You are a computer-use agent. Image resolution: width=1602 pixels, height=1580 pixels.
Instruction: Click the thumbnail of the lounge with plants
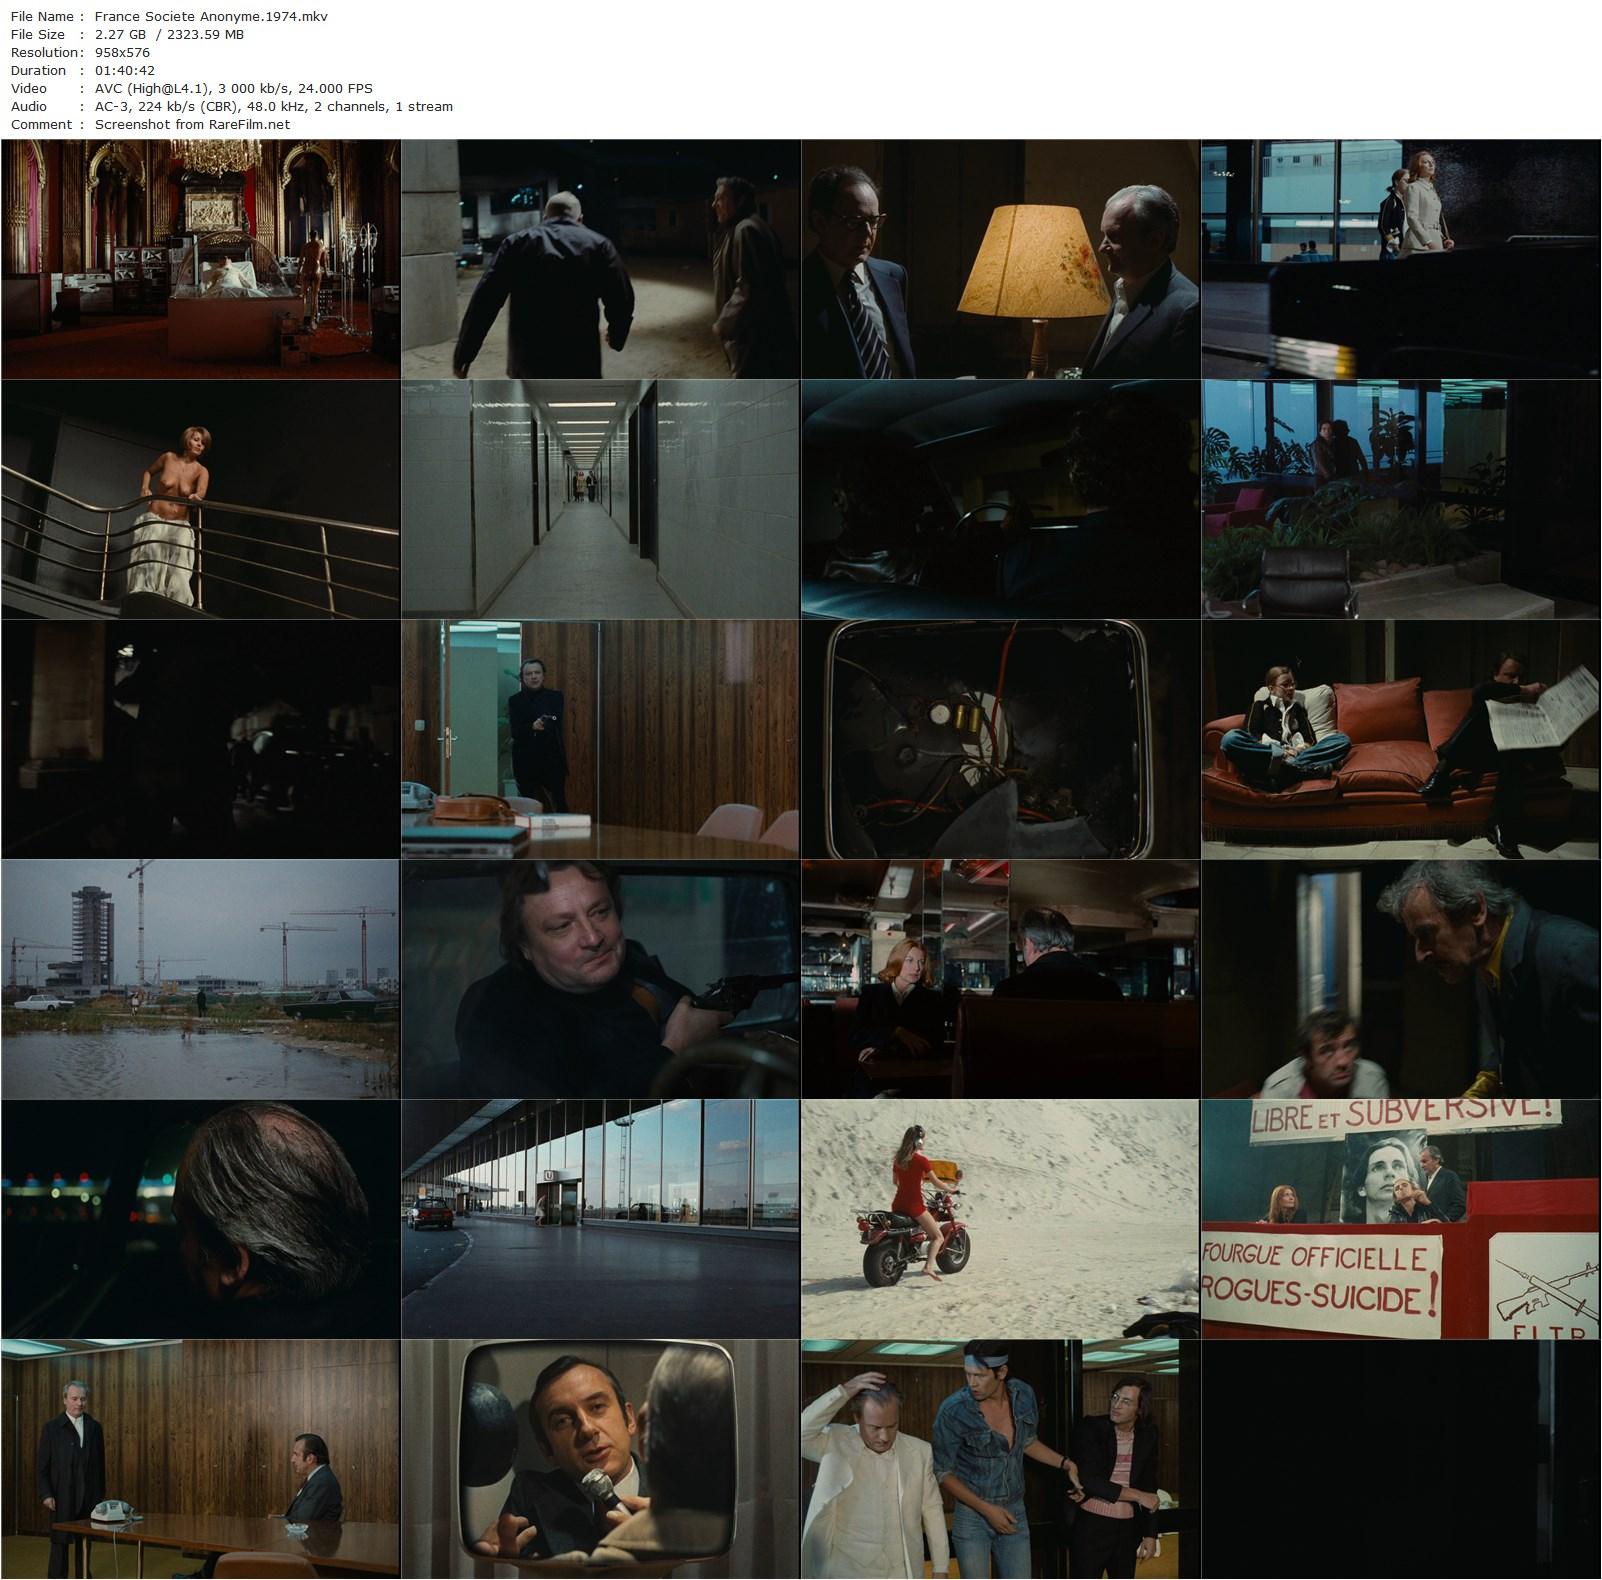point(1400,499)
